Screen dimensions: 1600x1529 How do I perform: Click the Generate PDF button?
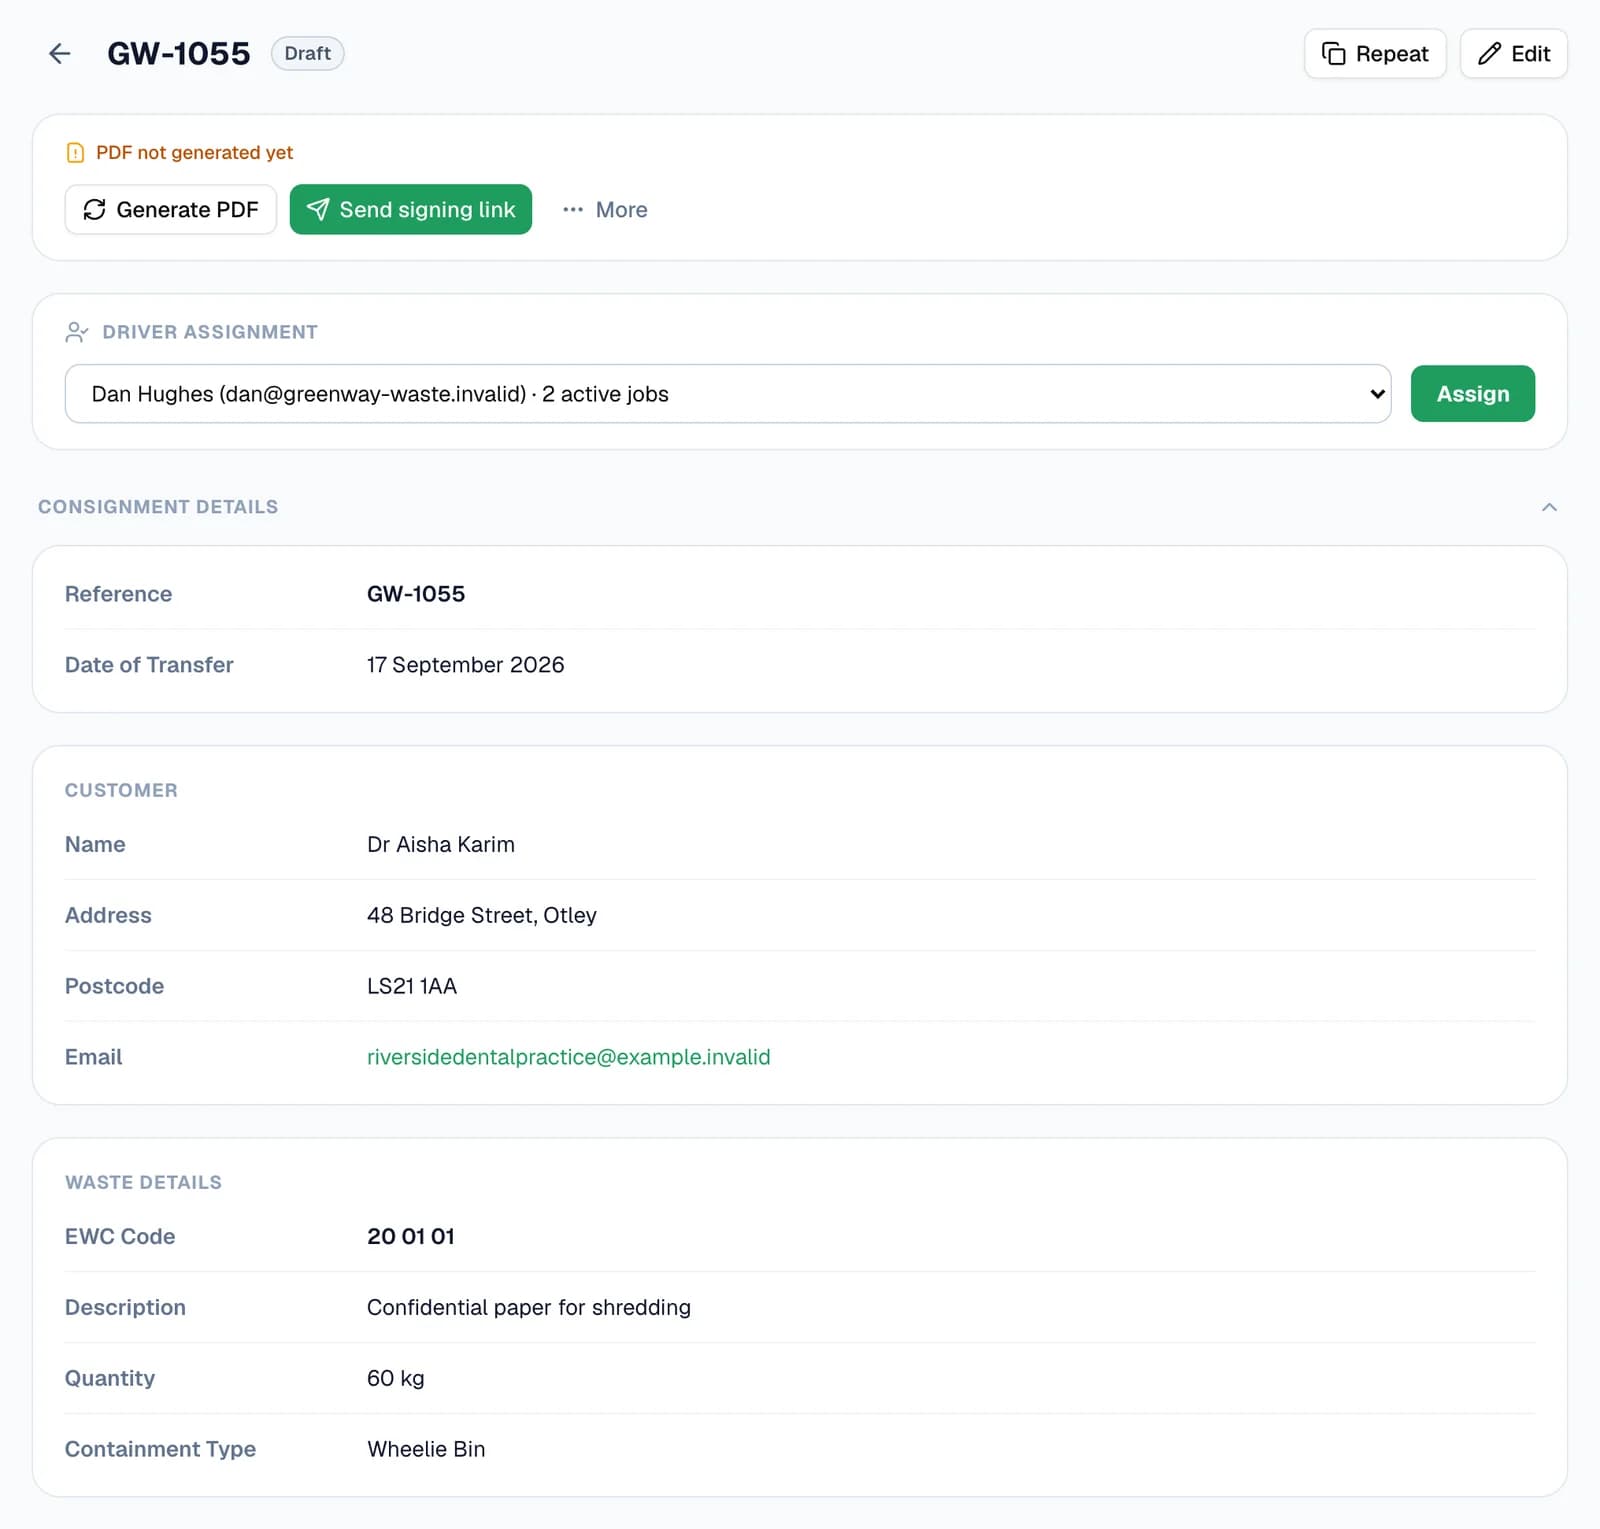coord(171,210)
